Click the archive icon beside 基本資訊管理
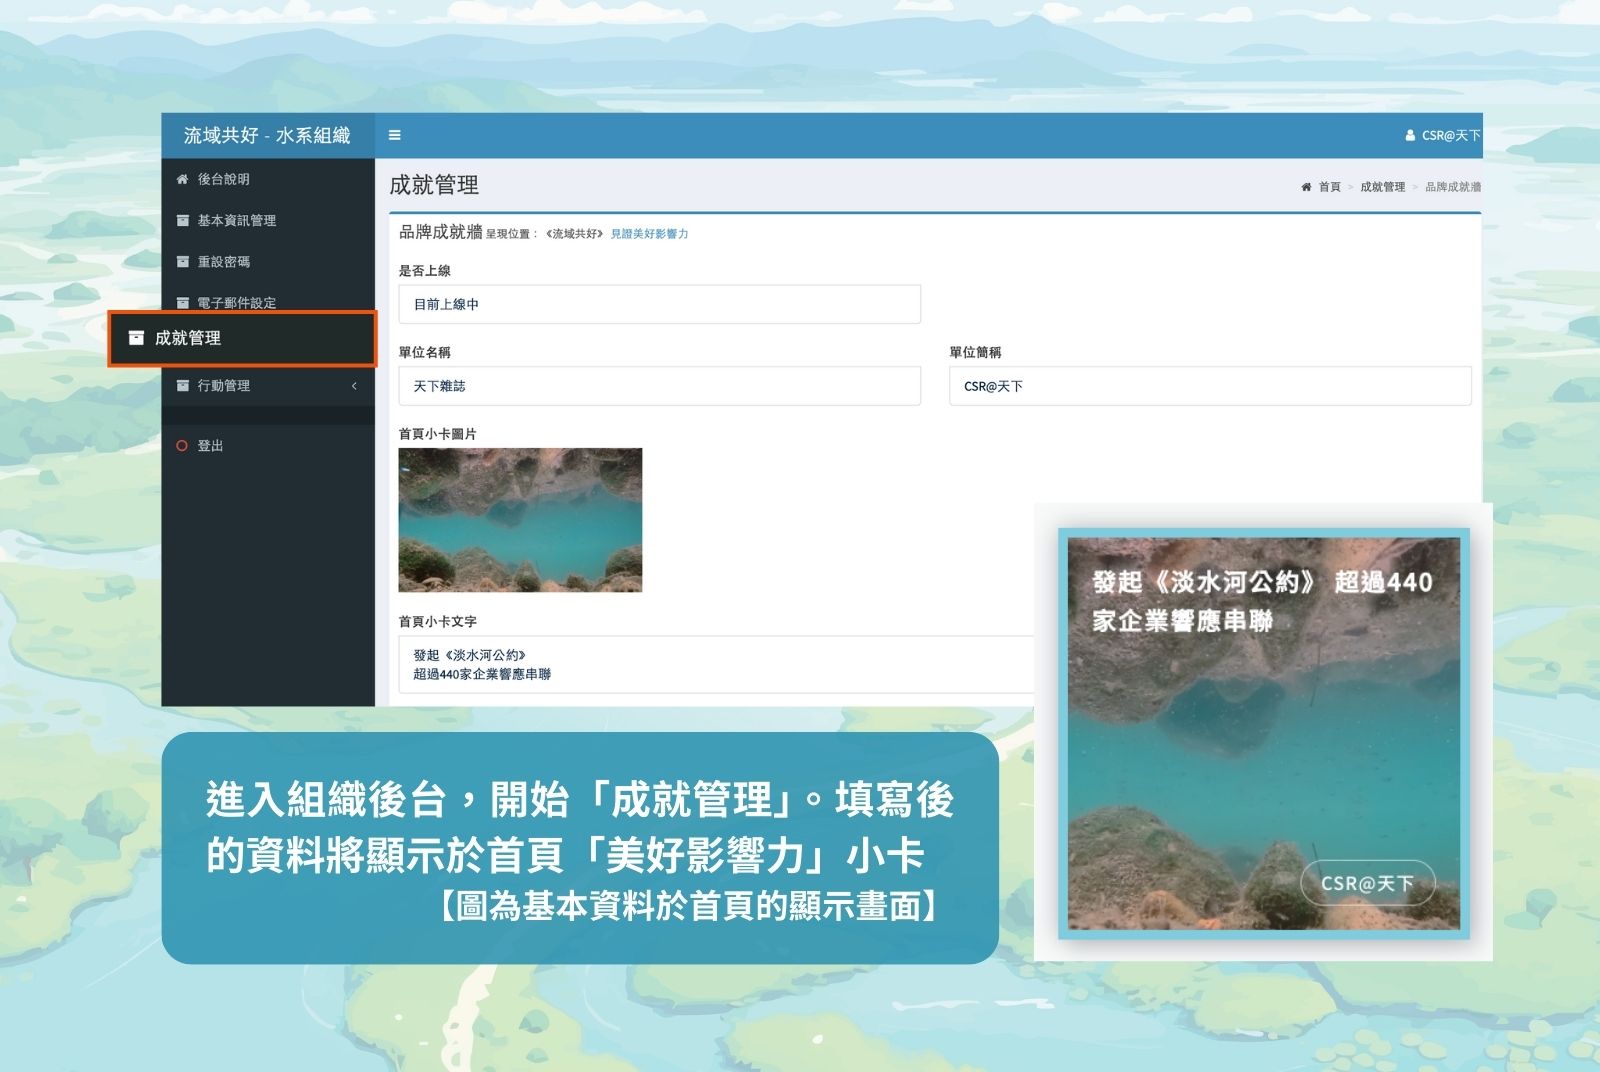Image resolution: width=1600 pixels, height=1072 pixels. point(182,220)
